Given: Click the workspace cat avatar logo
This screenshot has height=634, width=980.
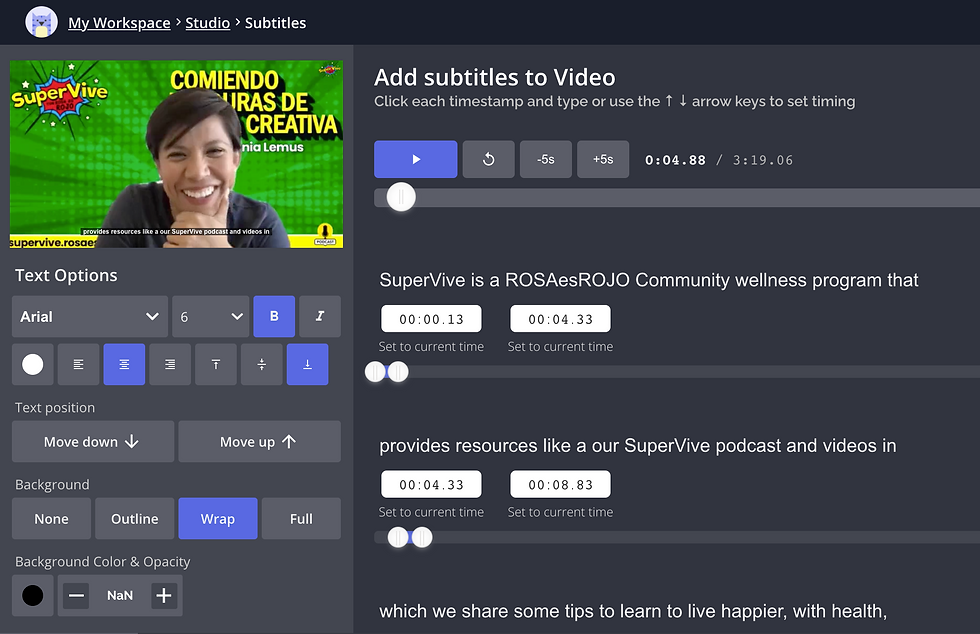Looking at the screenshot, I should click(41, 22).
